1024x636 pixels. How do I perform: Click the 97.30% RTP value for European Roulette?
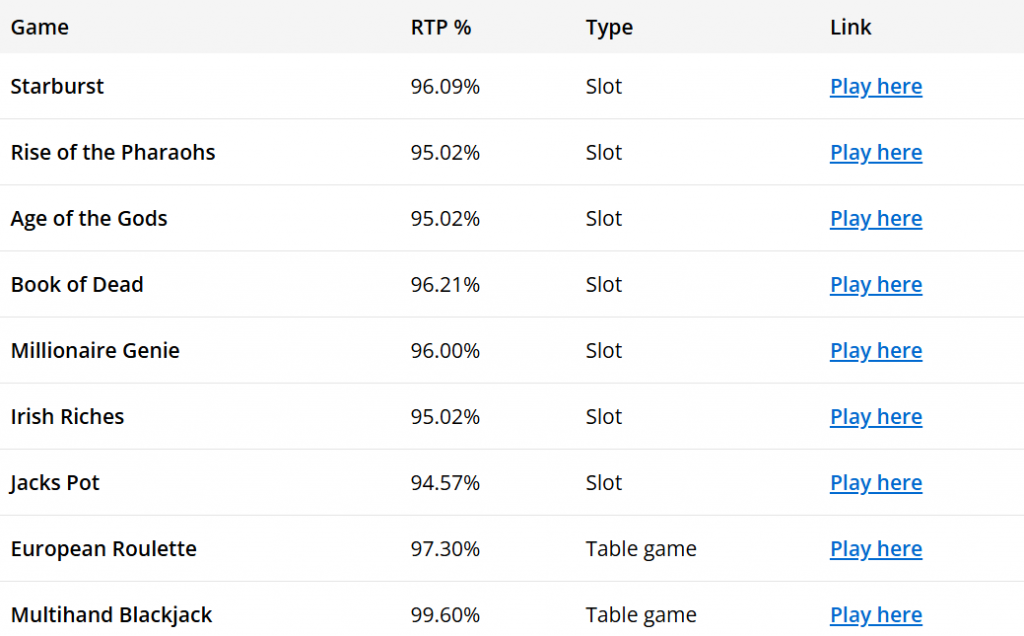(445, 549)
